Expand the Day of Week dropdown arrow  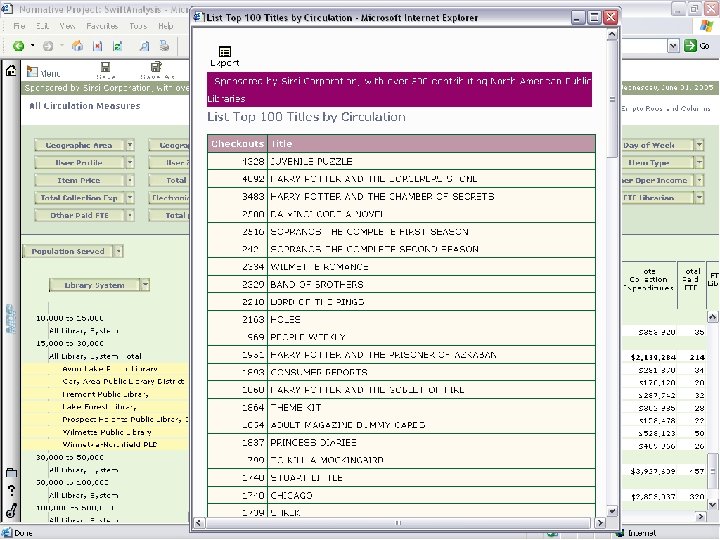pos(699,145)
